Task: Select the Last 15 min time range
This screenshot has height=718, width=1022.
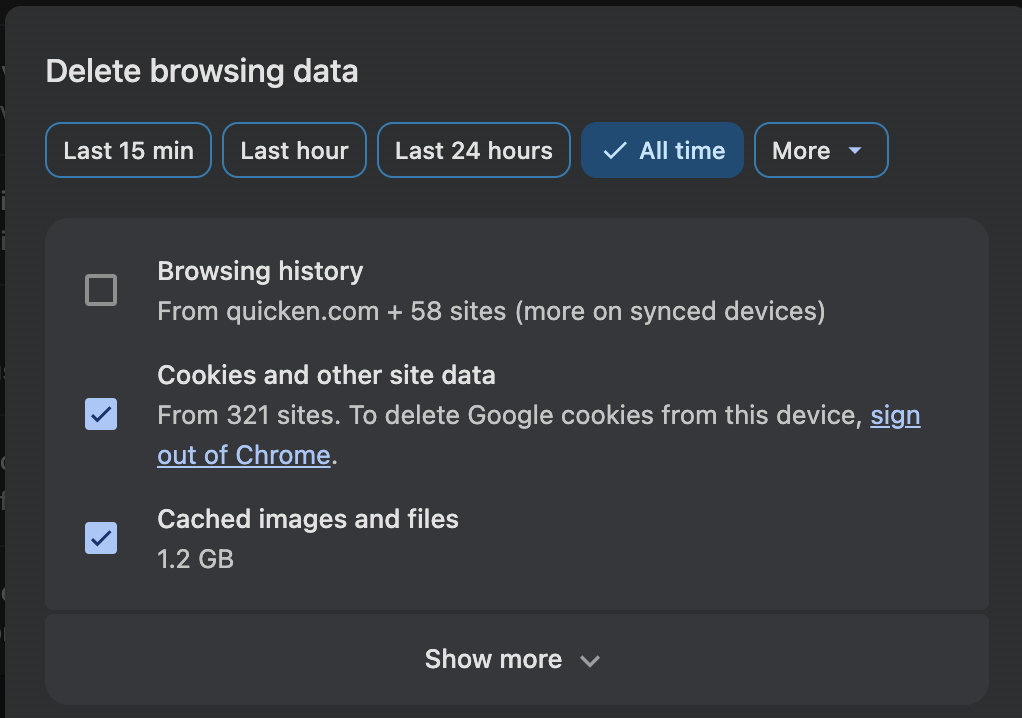Action: [128, 151]
